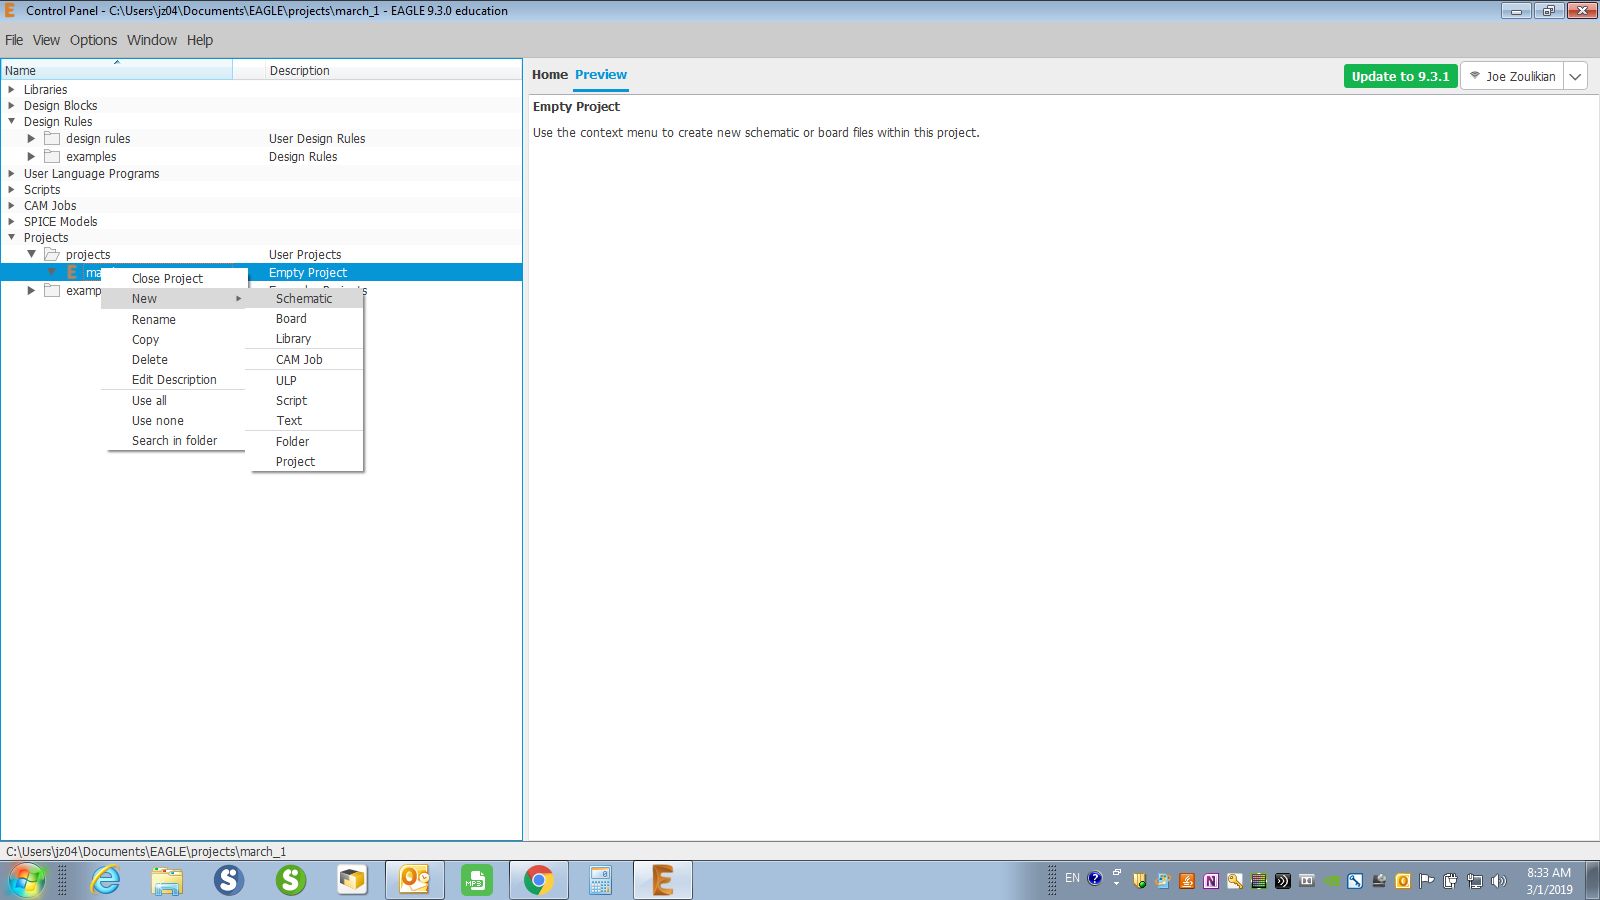Click the project icon on the highlighted row
Viewport: 1600px width, 900px height.
click(x=72, y=272)
